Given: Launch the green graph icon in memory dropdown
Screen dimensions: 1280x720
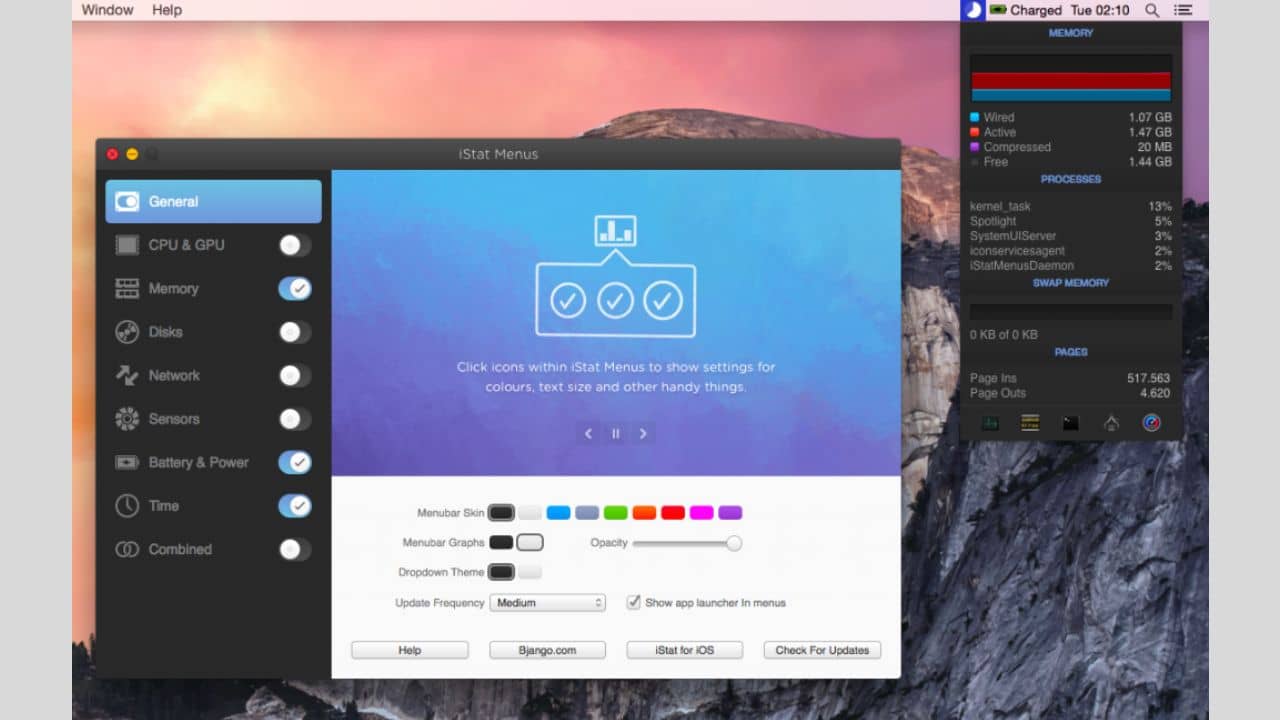Looking at the screenshot, I should pos(990,423).
